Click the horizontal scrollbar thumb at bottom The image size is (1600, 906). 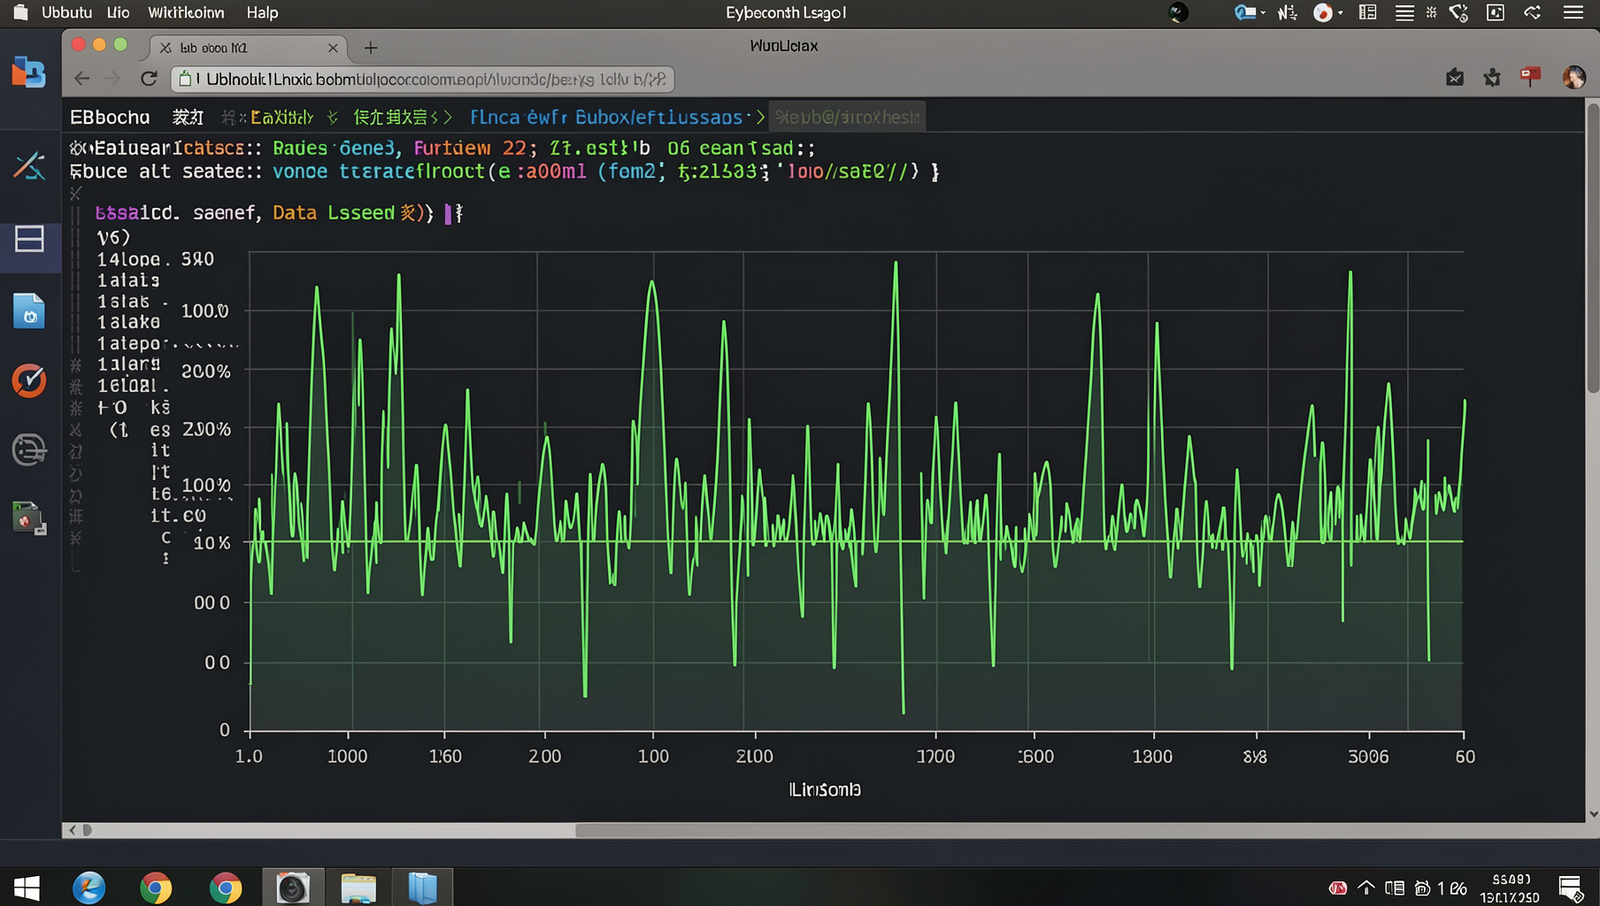click(x=1080, y=830)
